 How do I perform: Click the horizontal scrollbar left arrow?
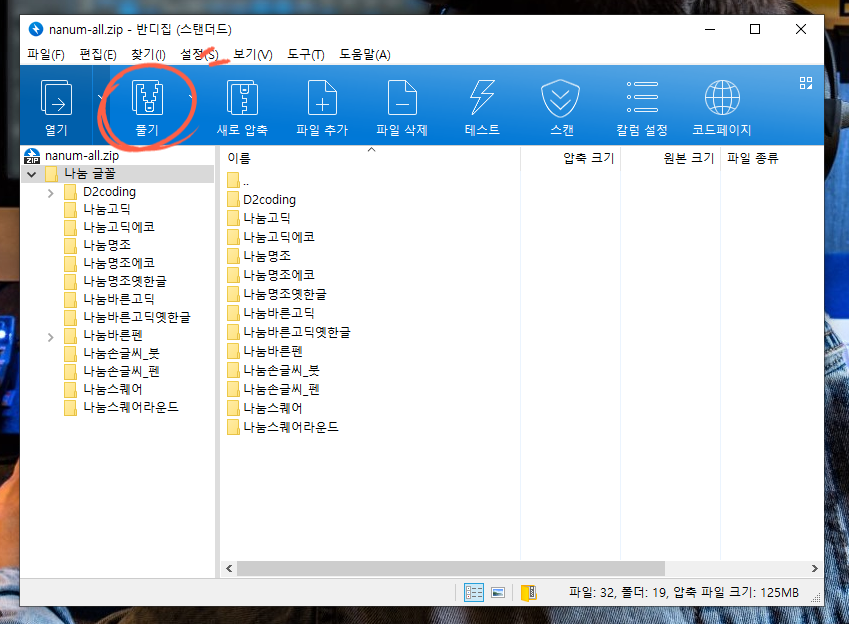229,568
